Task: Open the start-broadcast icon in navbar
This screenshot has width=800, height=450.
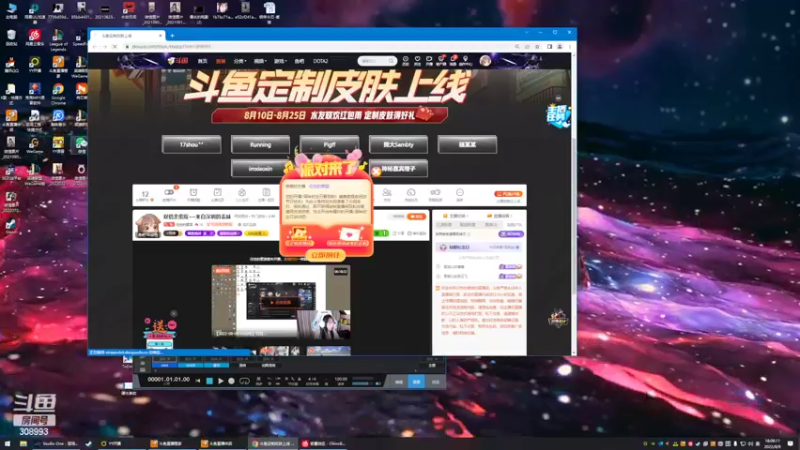Action: [429, 61]
